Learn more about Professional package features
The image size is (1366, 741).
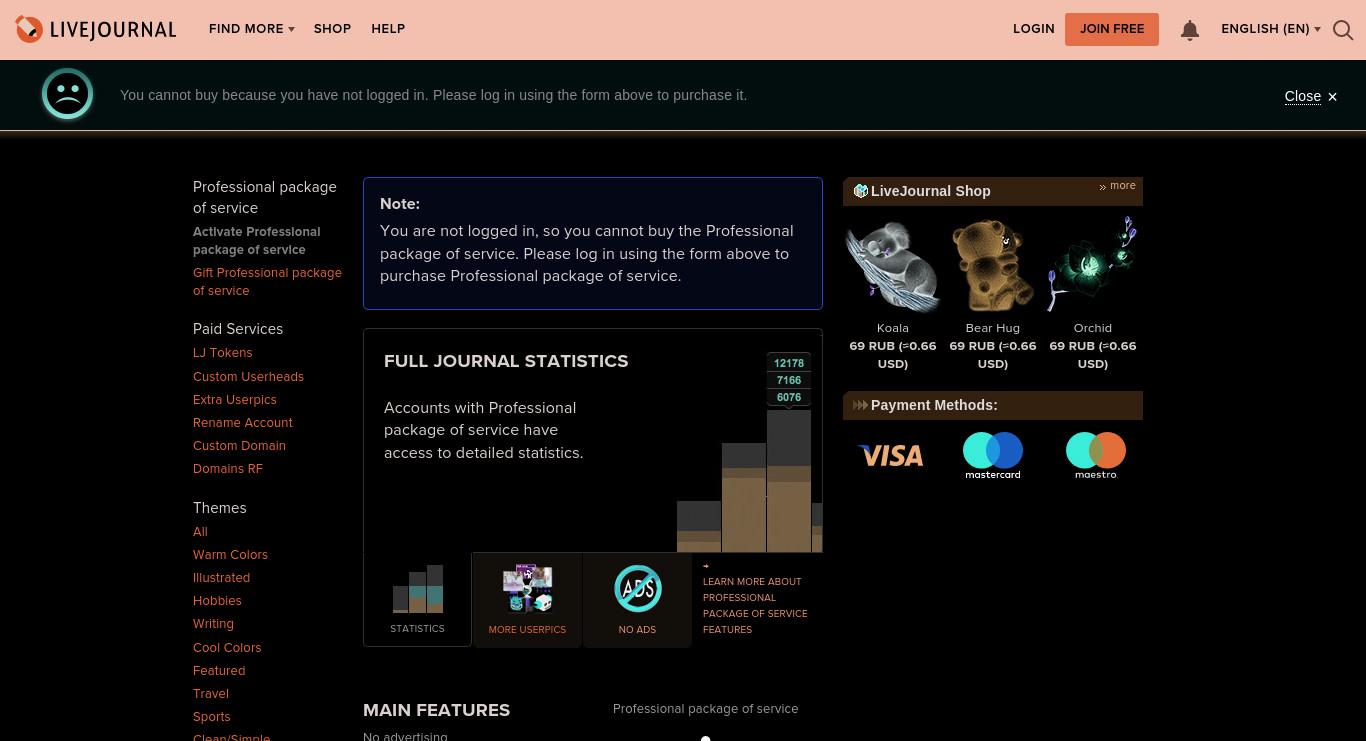click(755, 605)
